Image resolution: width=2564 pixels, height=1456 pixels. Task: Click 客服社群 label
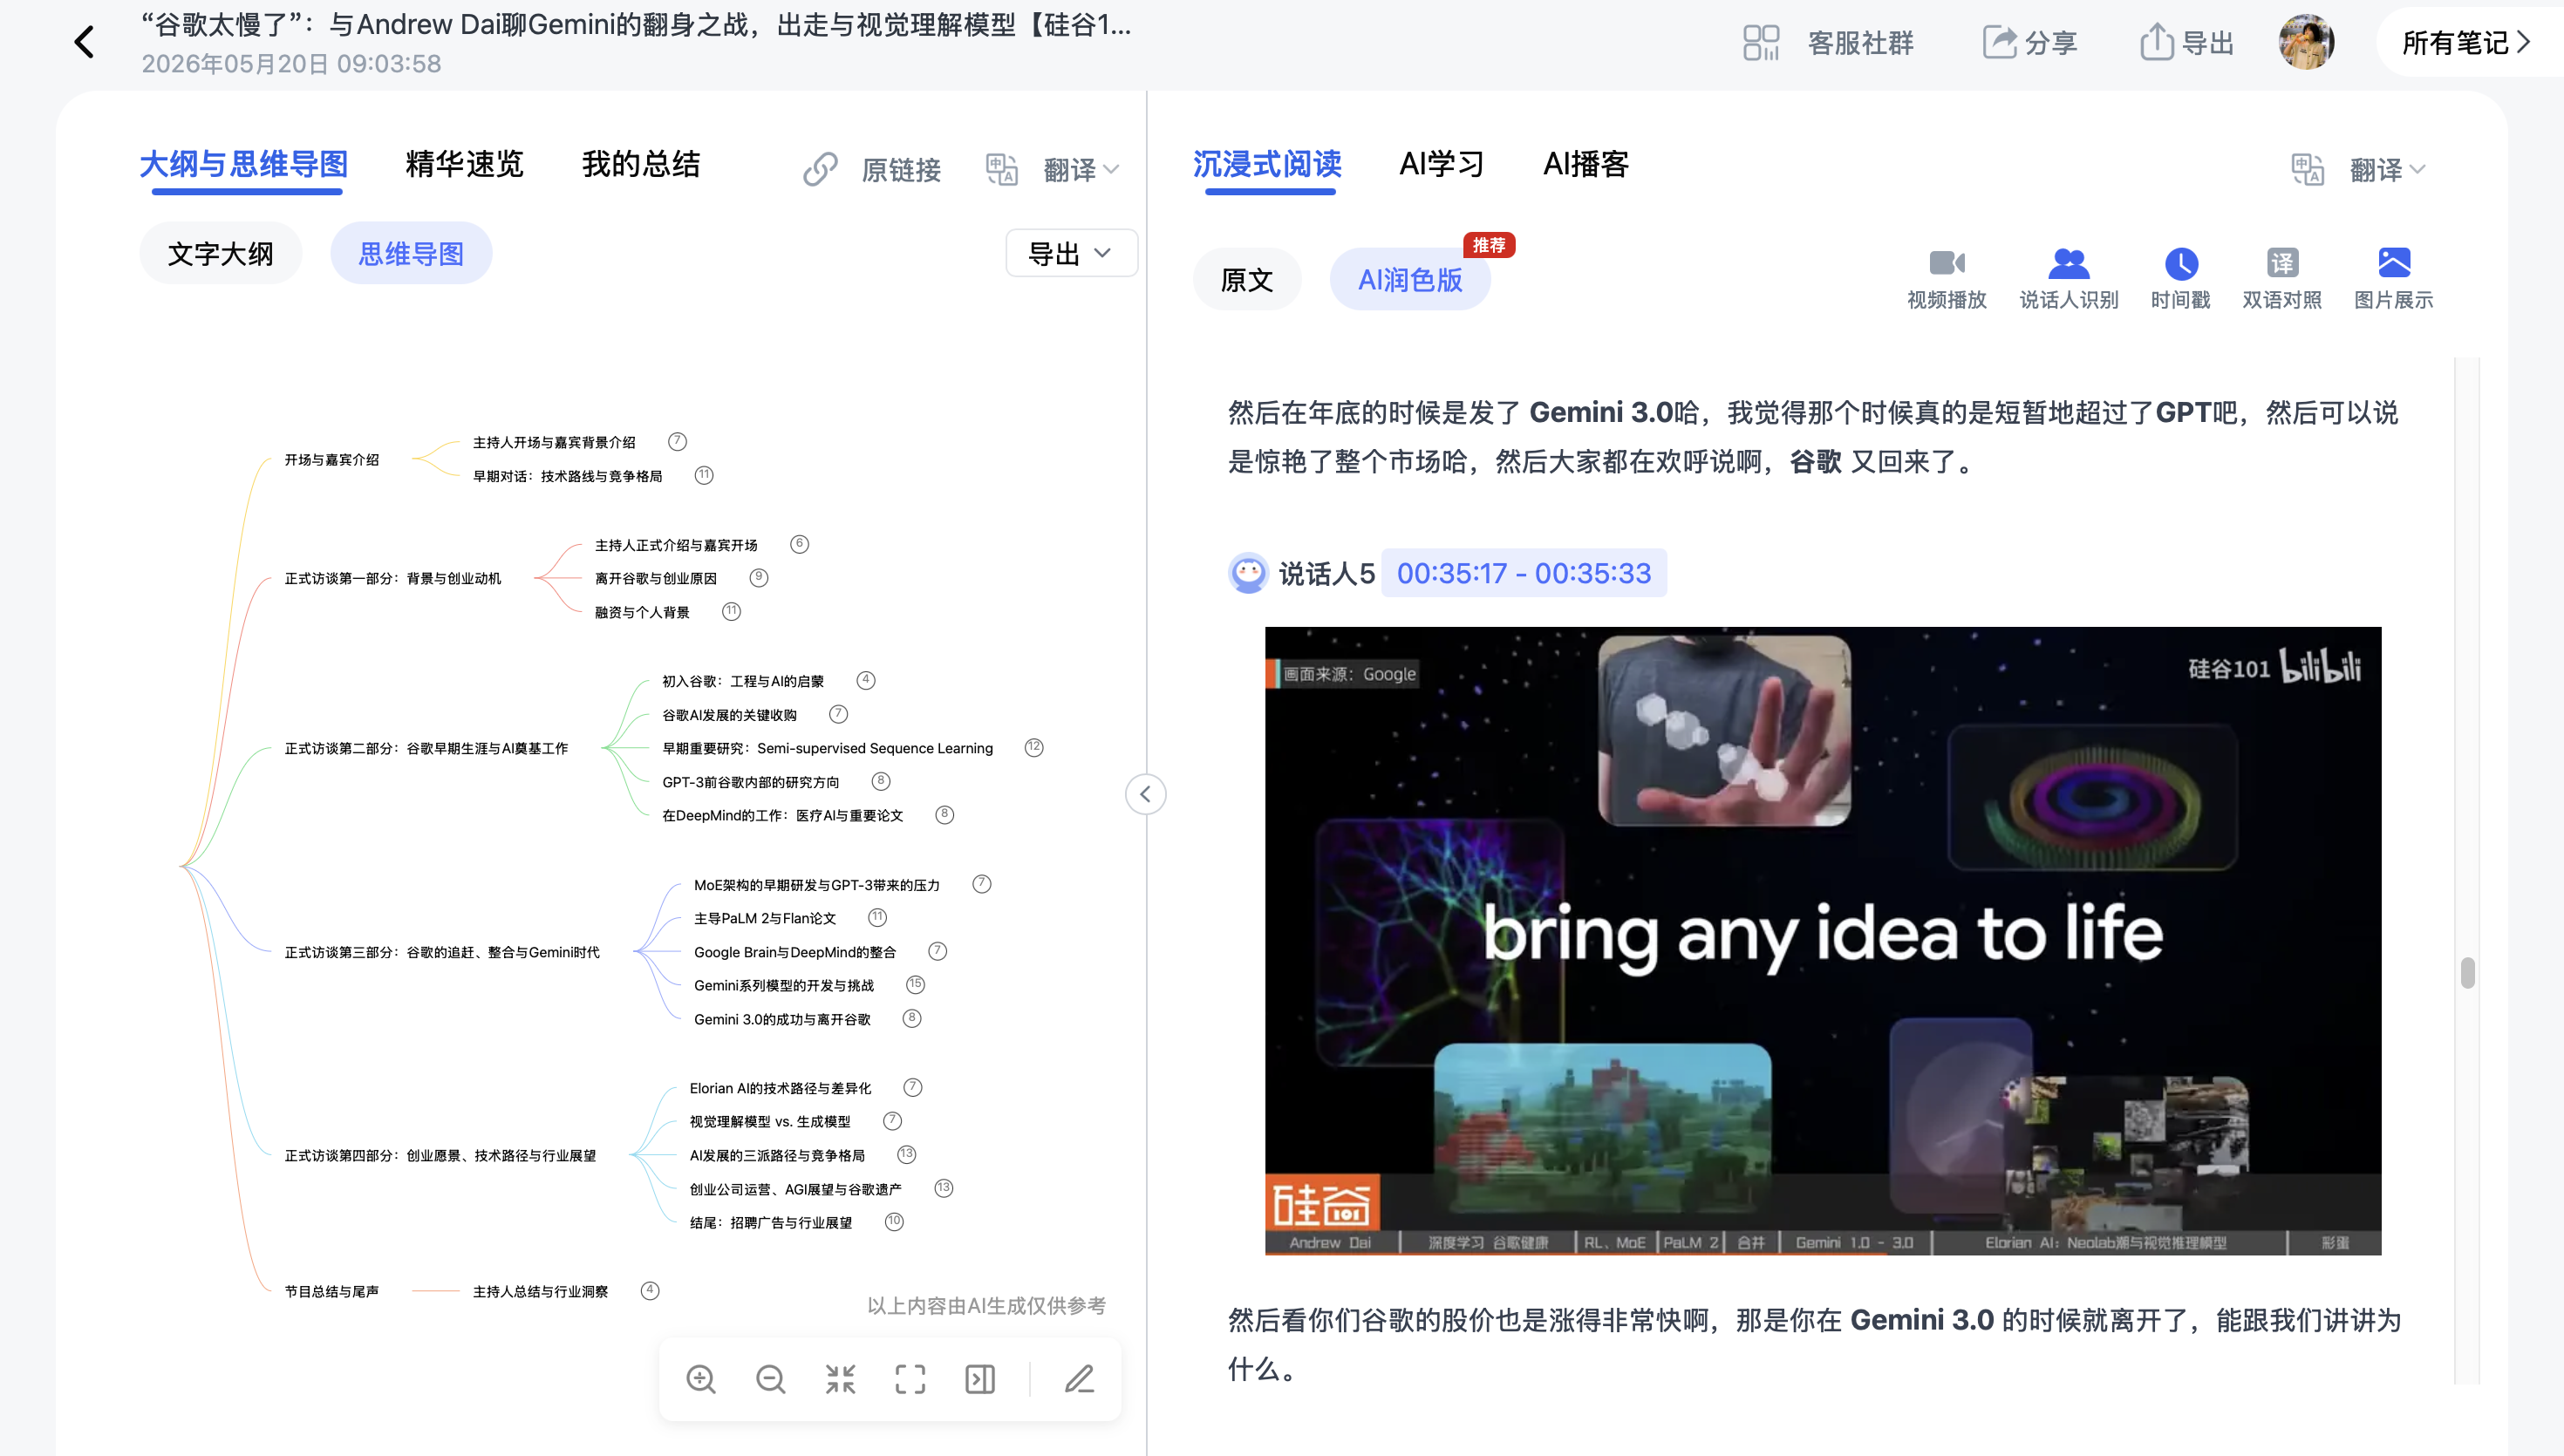coord(1860,42)
